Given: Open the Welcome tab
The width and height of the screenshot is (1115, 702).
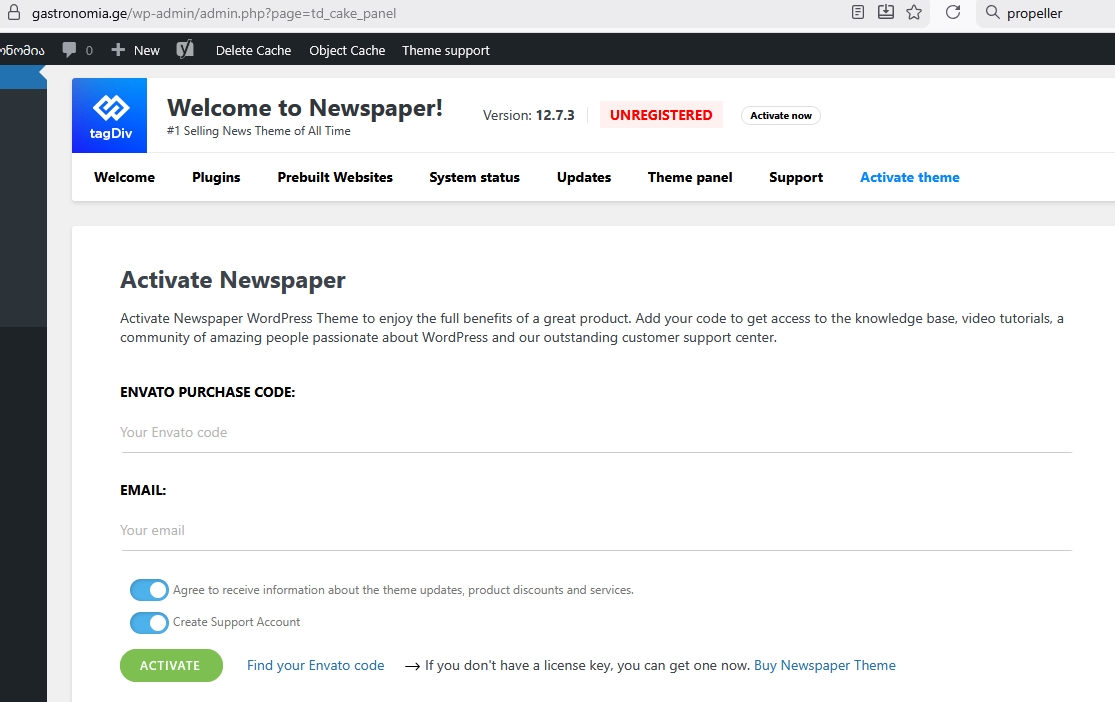Looking at the screenshot, I should 124,177.
